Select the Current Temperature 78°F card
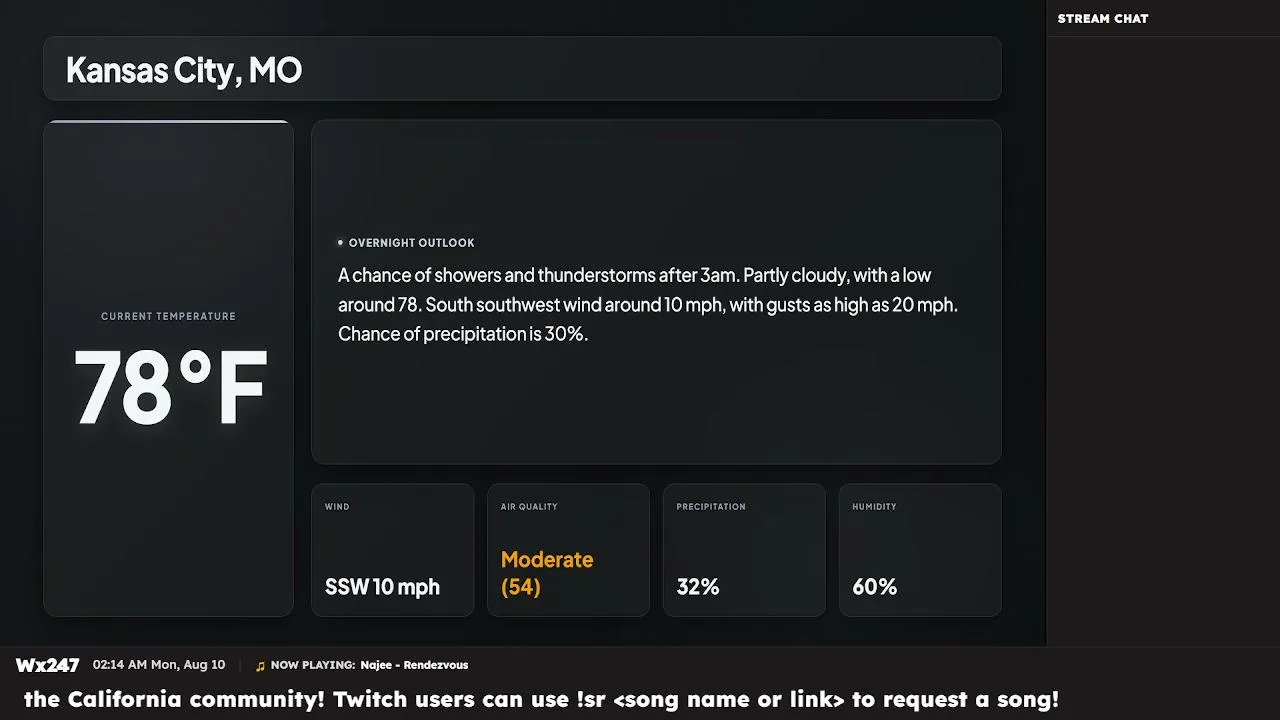Viewport: 1280px width, 720px height. point(168,368)
